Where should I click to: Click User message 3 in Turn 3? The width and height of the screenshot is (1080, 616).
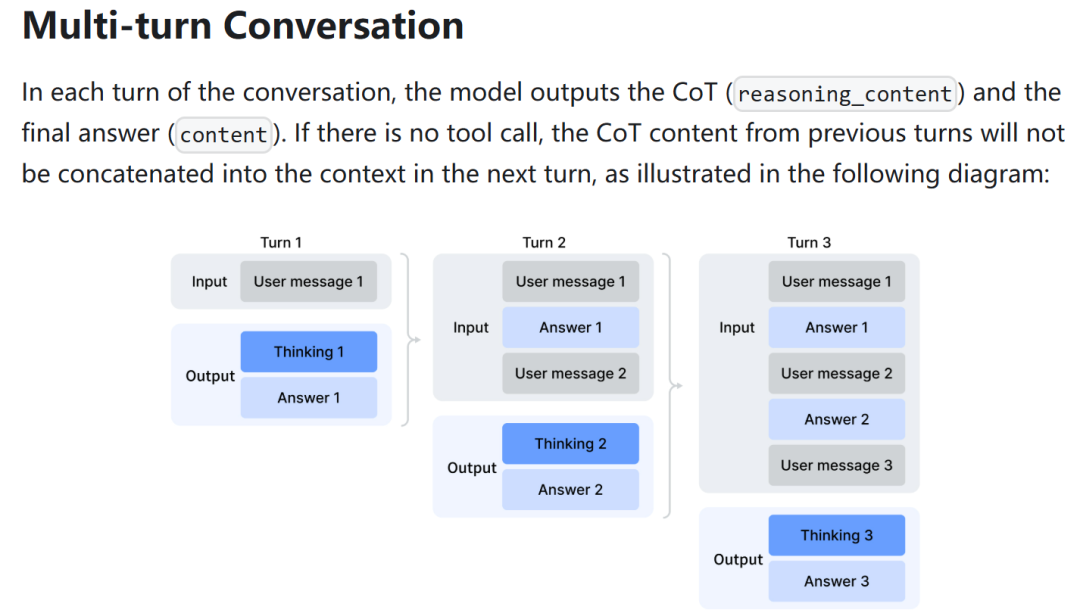[x=837, y=465]
